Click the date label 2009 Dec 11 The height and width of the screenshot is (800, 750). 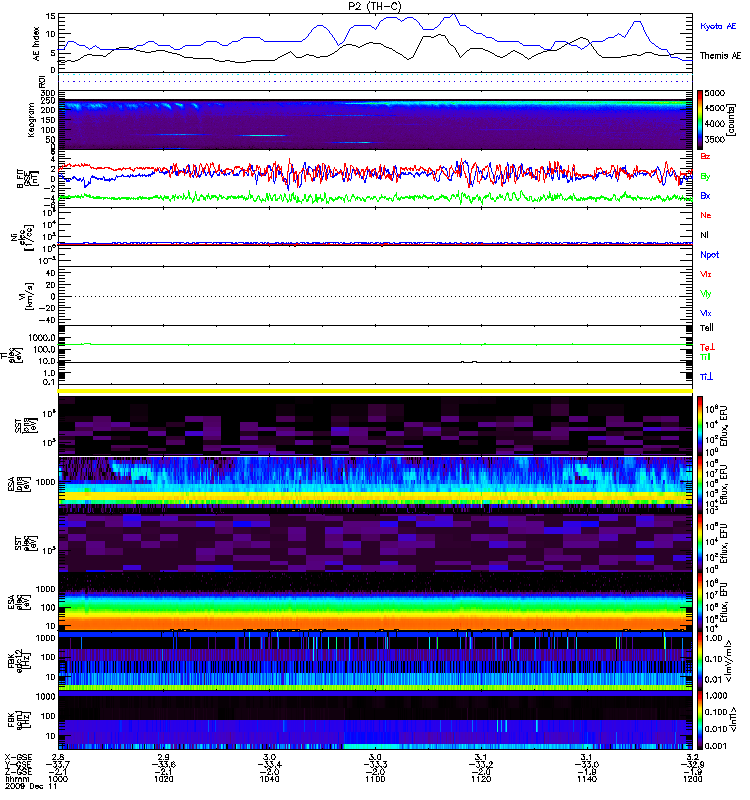[31, 786]
